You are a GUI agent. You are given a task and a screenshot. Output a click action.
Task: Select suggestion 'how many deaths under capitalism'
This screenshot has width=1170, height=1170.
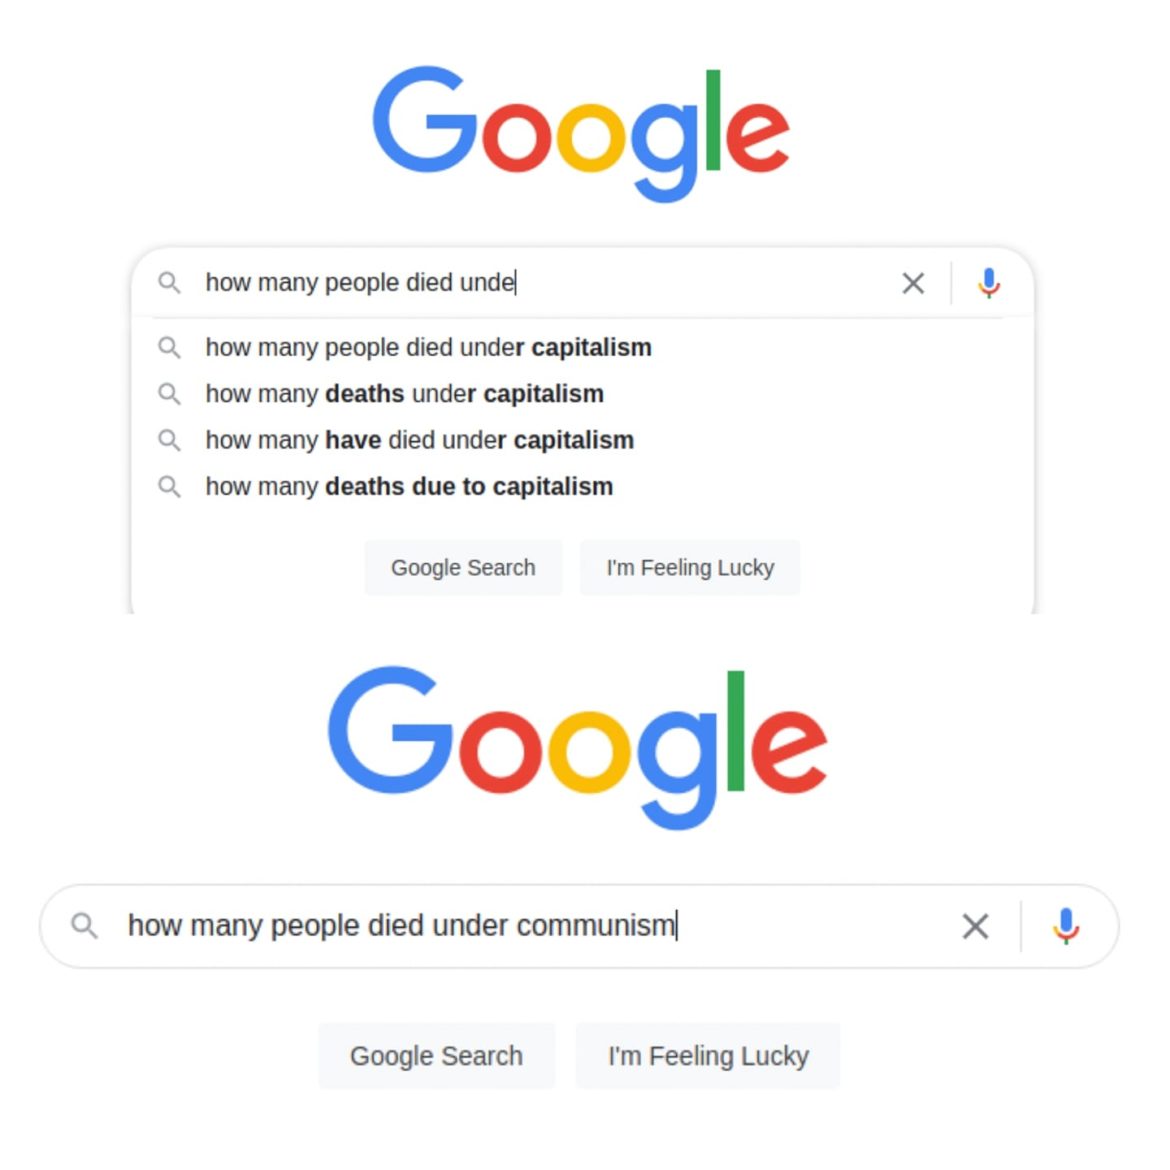(x=404, y=394)
